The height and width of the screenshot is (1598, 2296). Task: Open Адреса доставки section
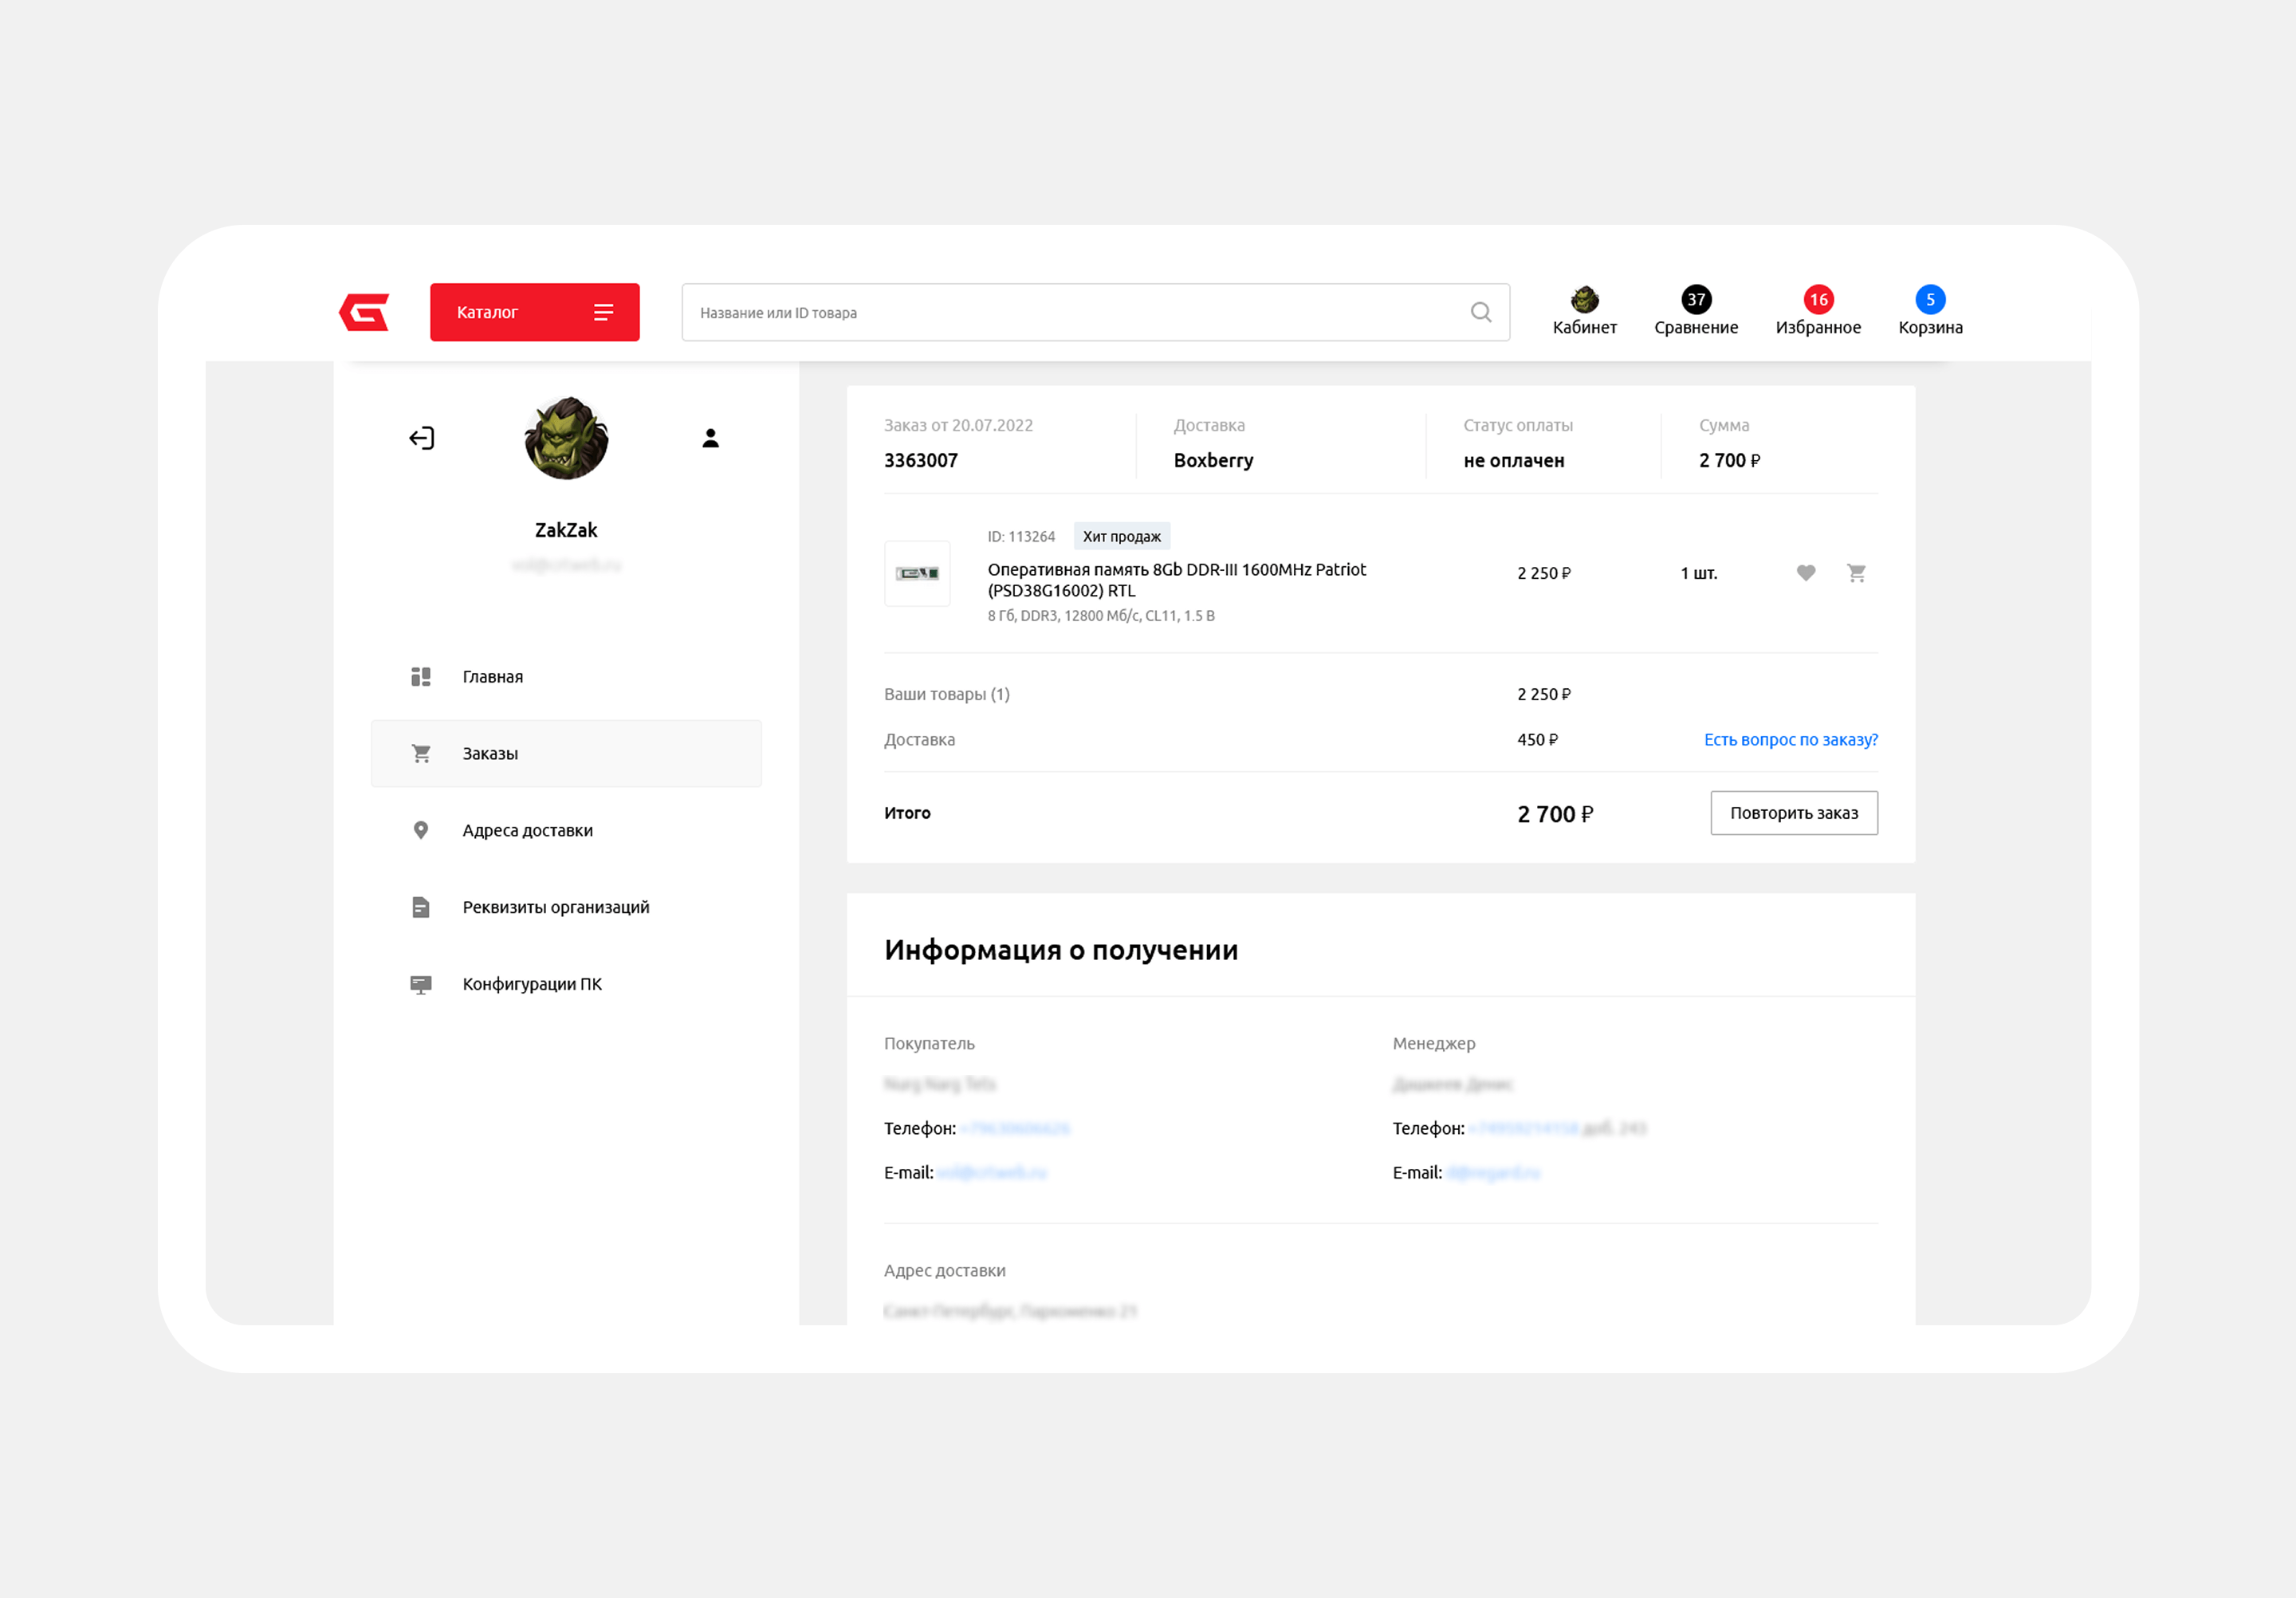tap(527, 830)
